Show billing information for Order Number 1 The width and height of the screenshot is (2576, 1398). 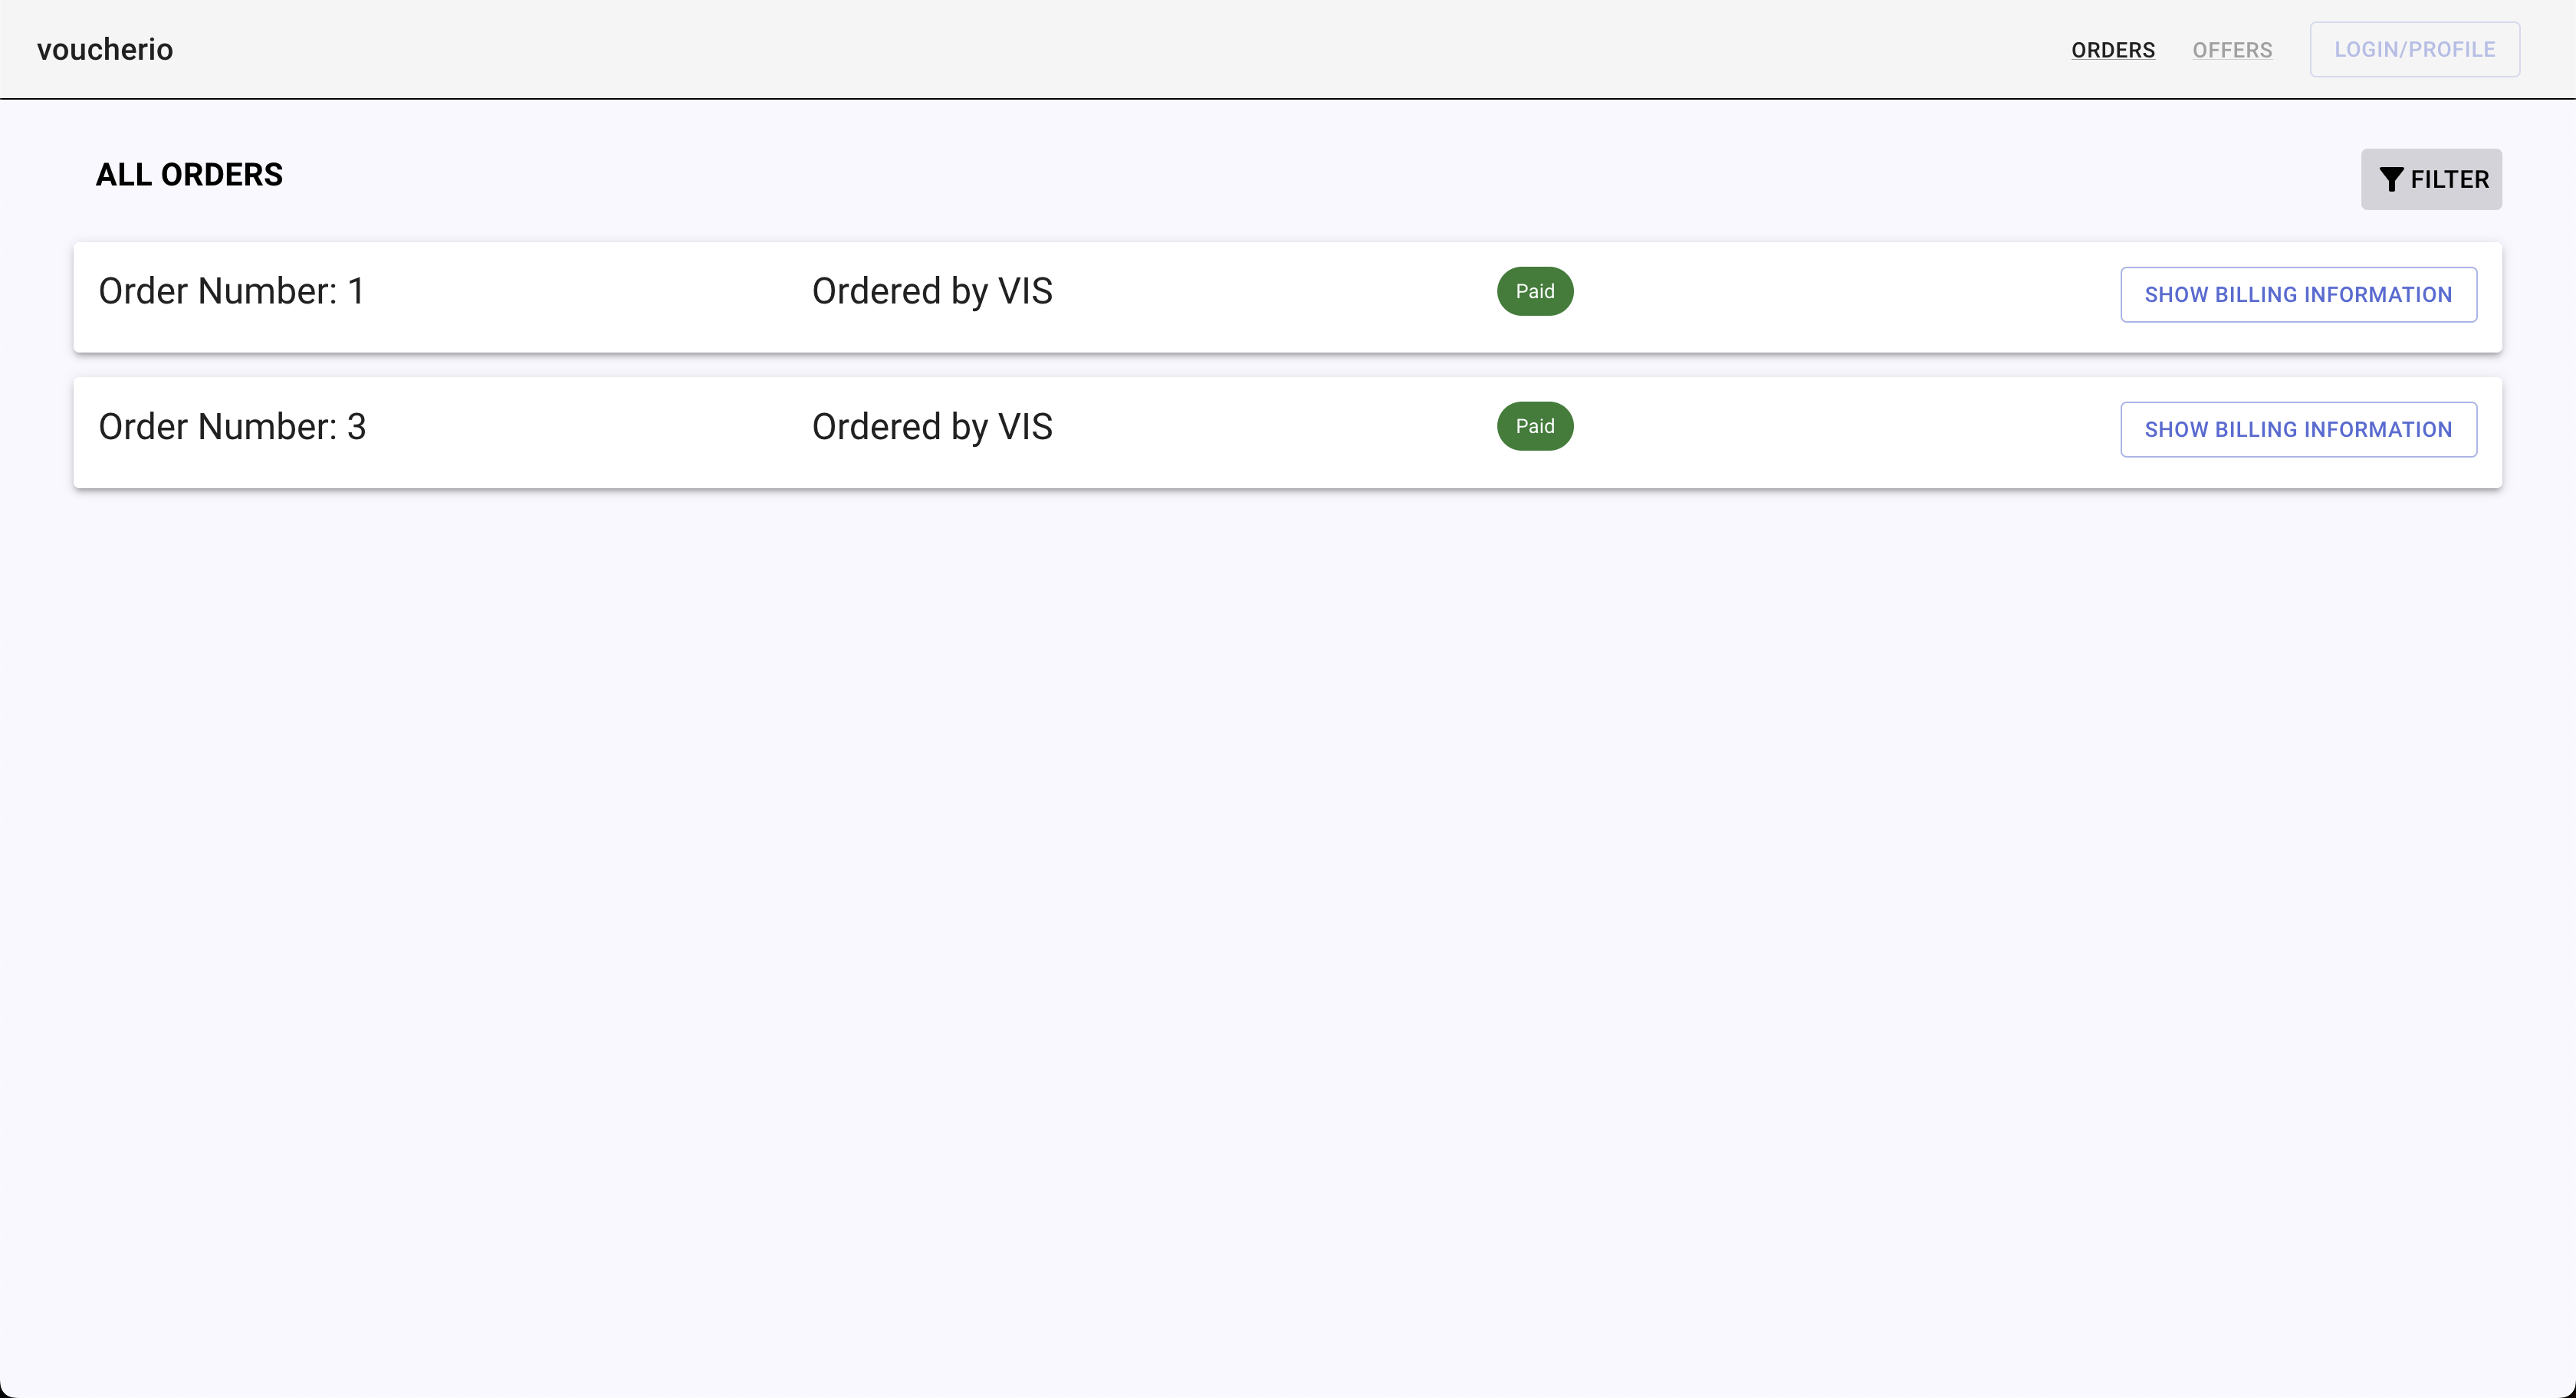pyautogui.click(x=2298, y=294)
